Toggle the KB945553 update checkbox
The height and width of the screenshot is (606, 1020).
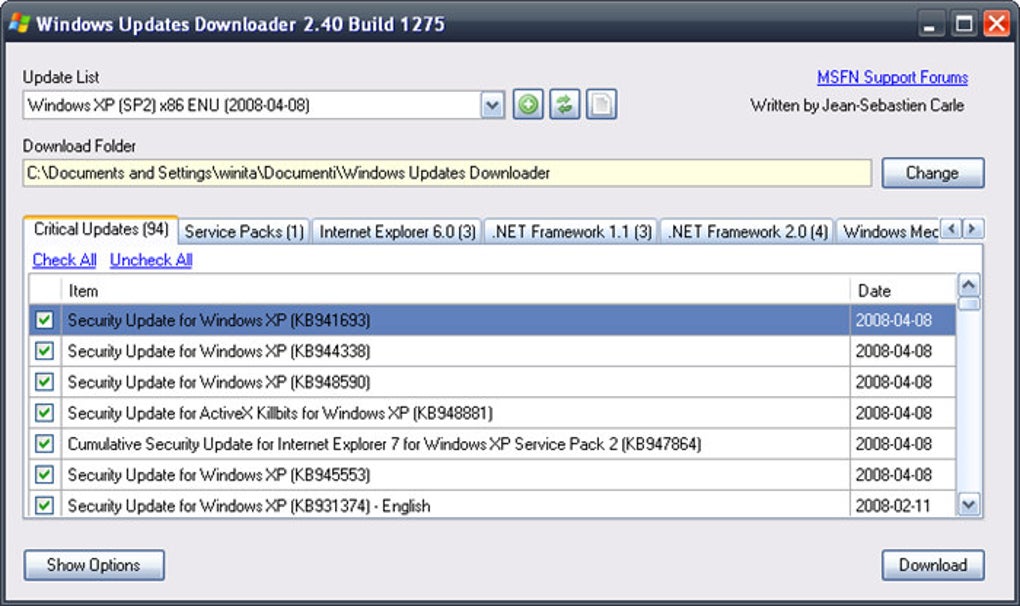44,475
